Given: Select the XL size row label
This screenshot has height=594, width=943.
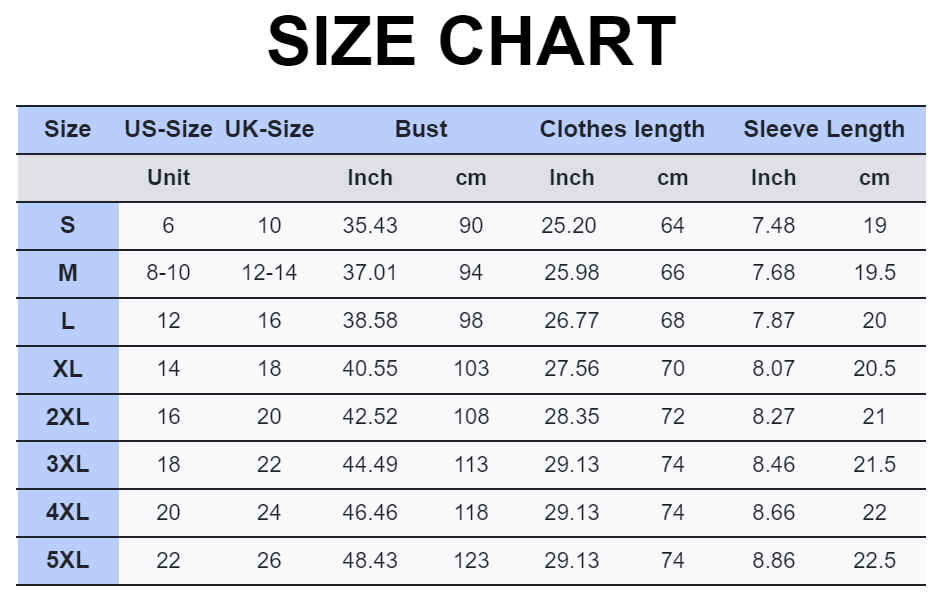Looking at the screenshot, I should coord(67,369).
